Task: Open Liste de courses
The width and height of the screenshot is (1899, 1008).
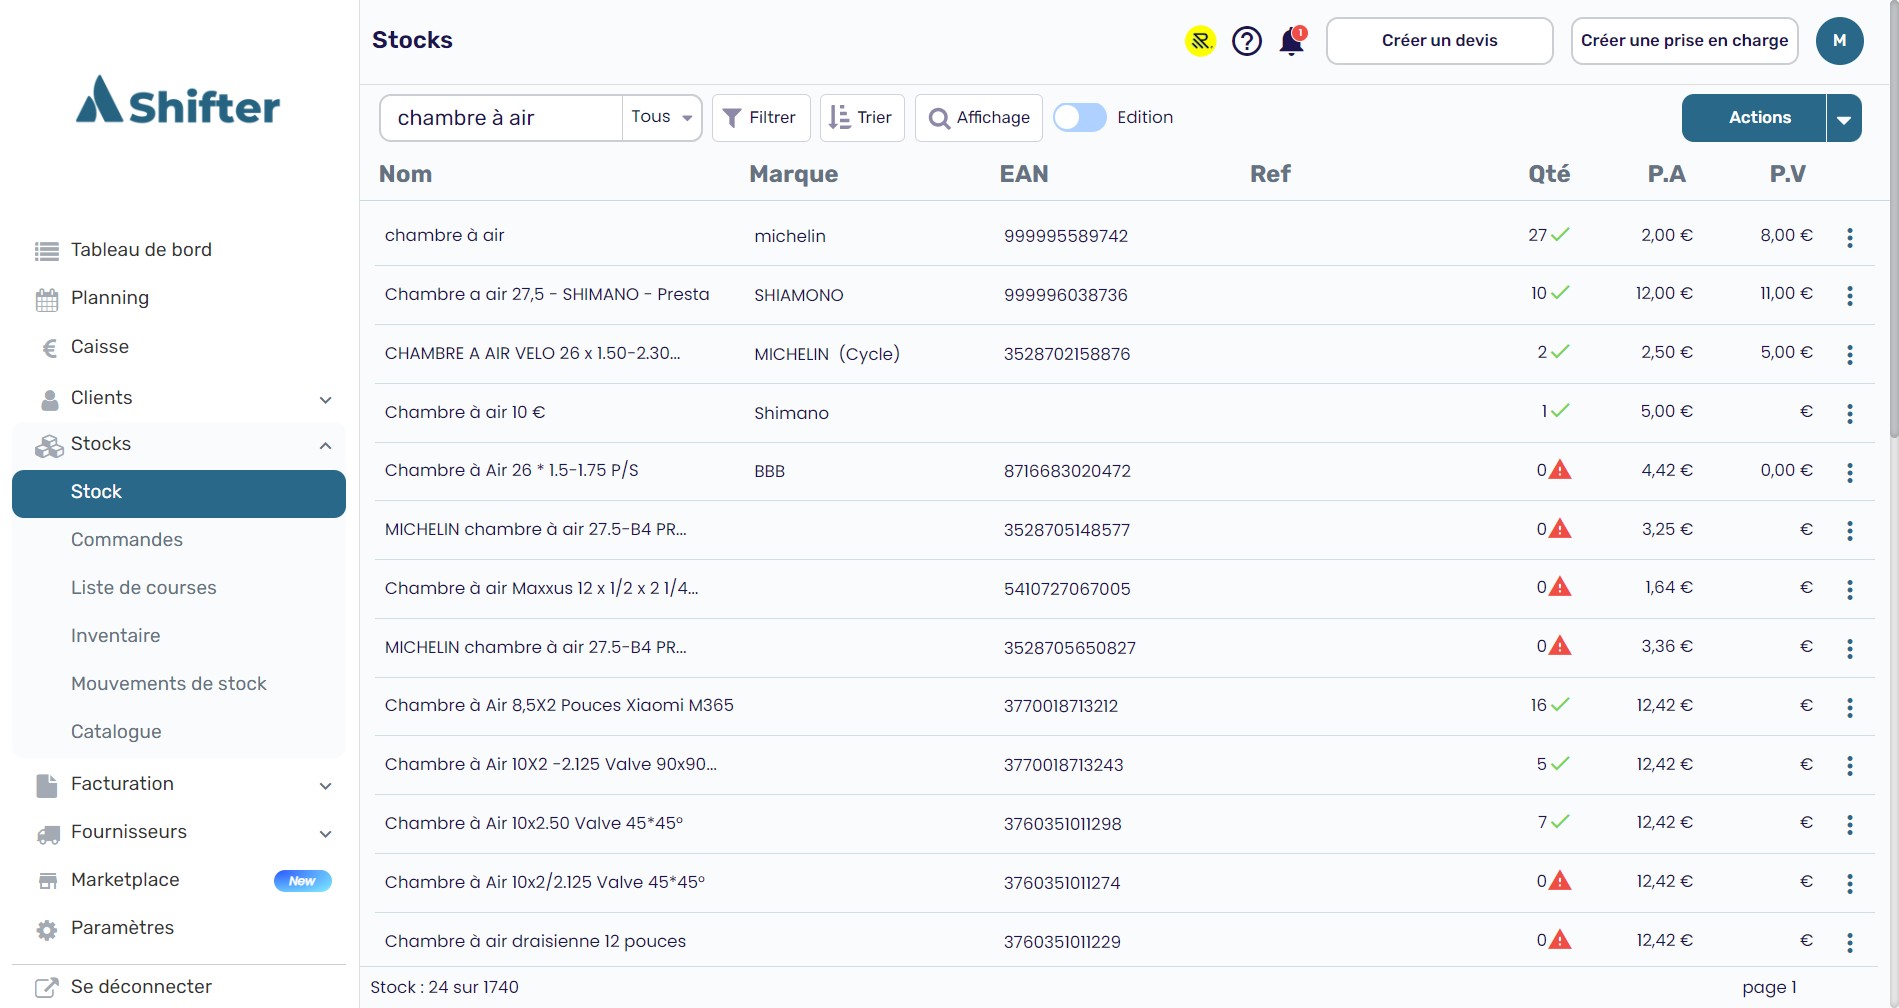Action: click(x=144, y=588)
